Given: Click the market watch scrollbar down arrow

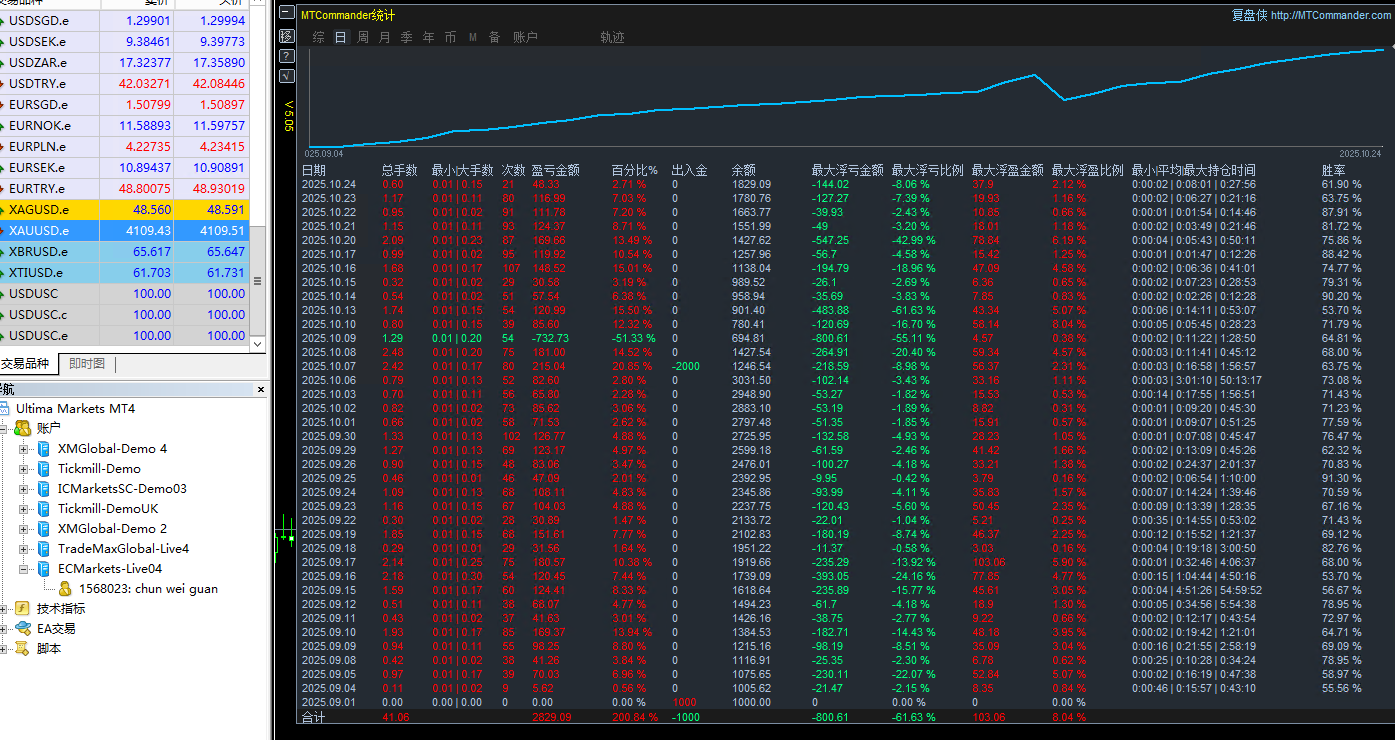Looking at the screenshot, I should pos(258,343).
